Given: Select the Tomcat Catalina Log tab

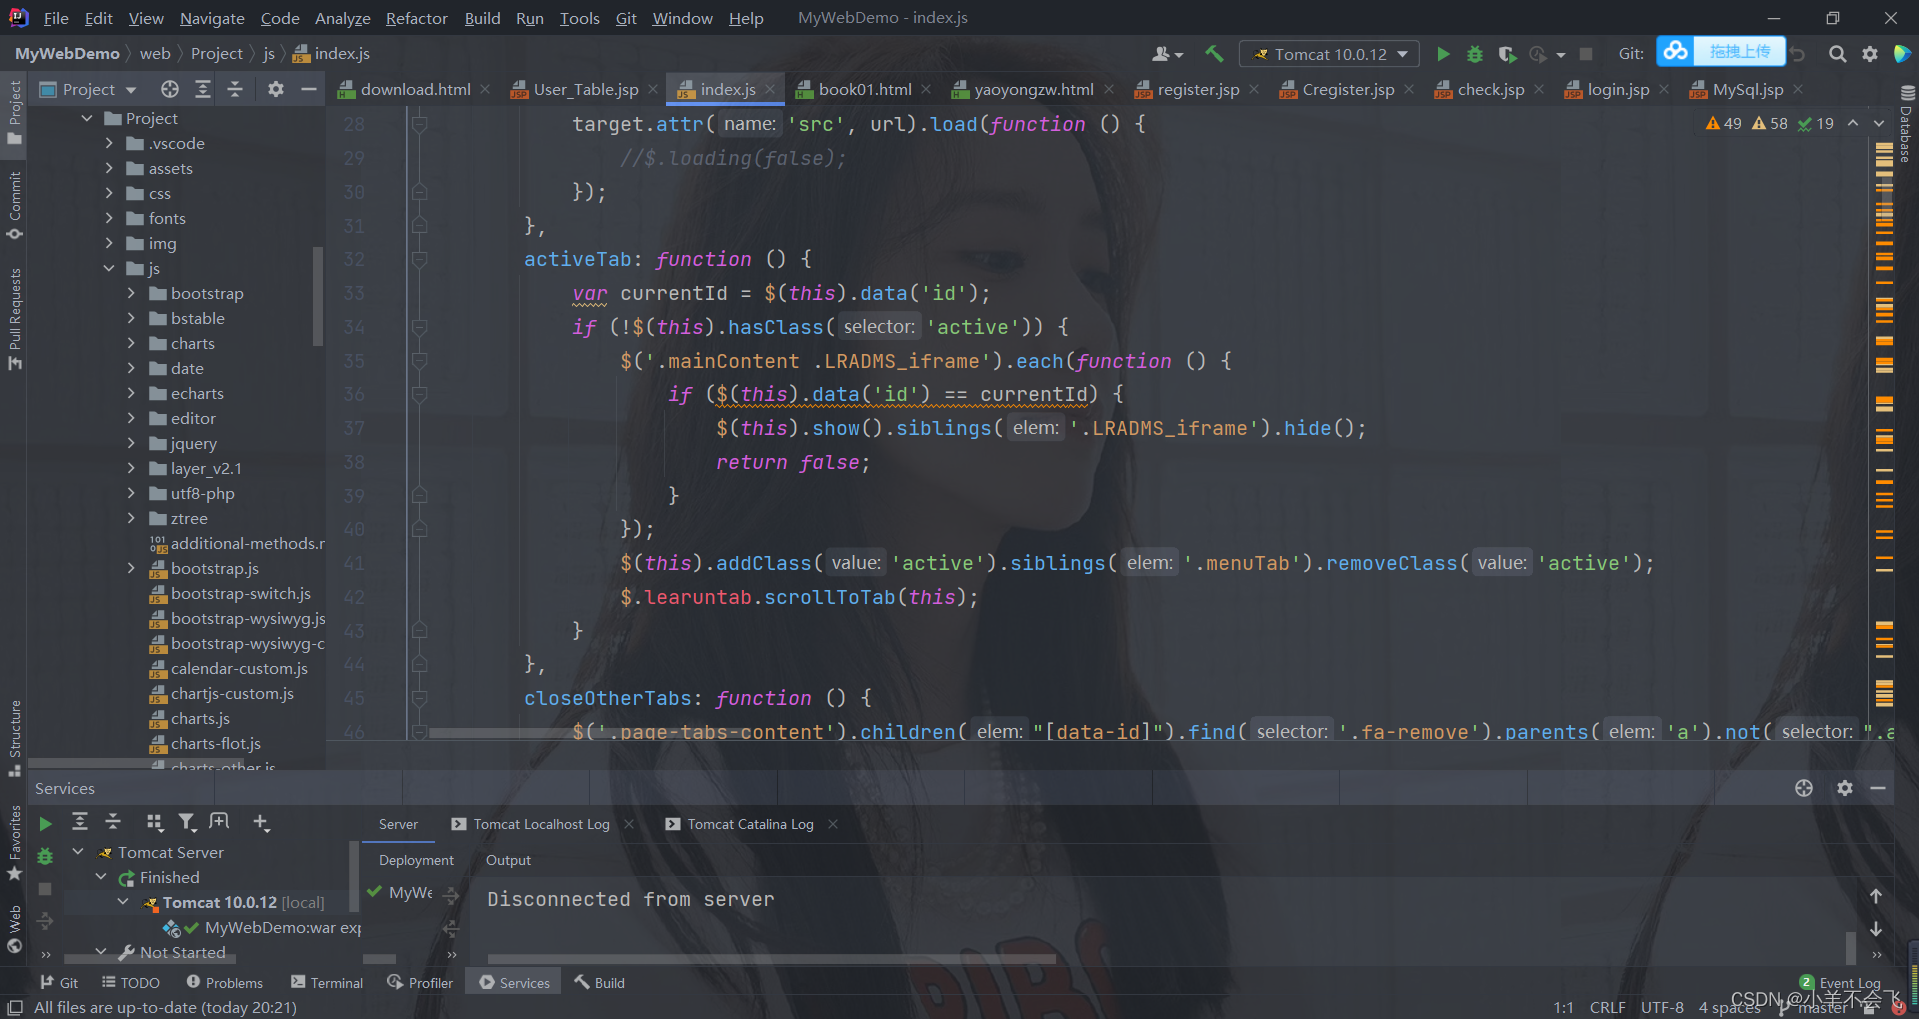Looking at the screenshot, I should coord(749,823).
